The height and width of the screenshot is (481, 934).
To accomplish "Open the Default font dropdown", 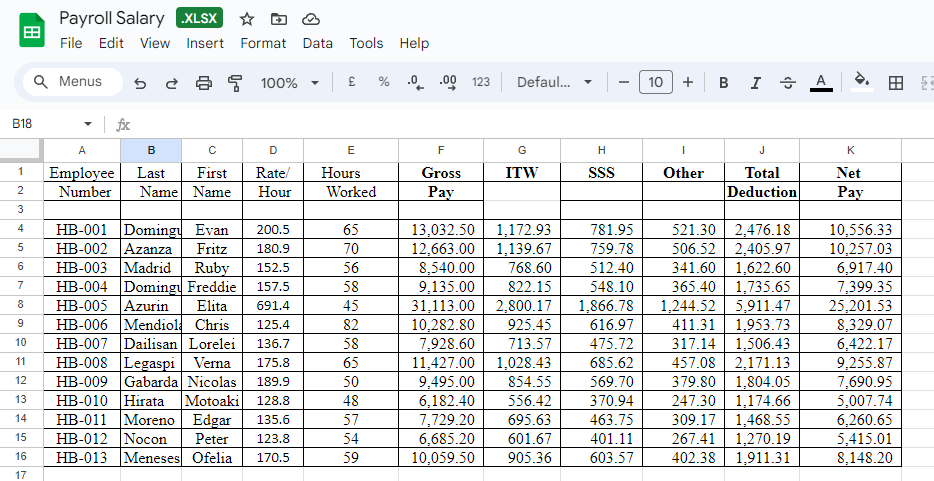I will tap(555, 82).
